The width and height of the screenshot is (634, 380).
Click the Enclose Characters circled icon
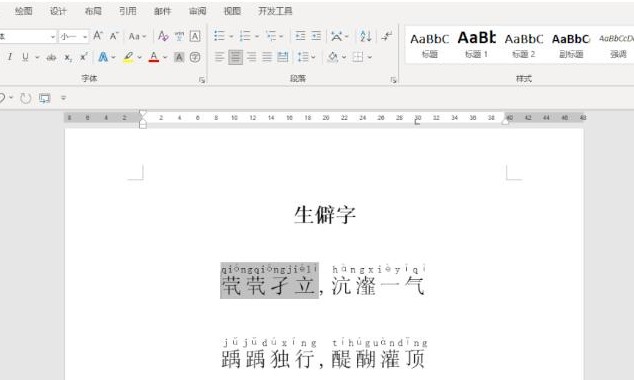[x=195, y=57]
